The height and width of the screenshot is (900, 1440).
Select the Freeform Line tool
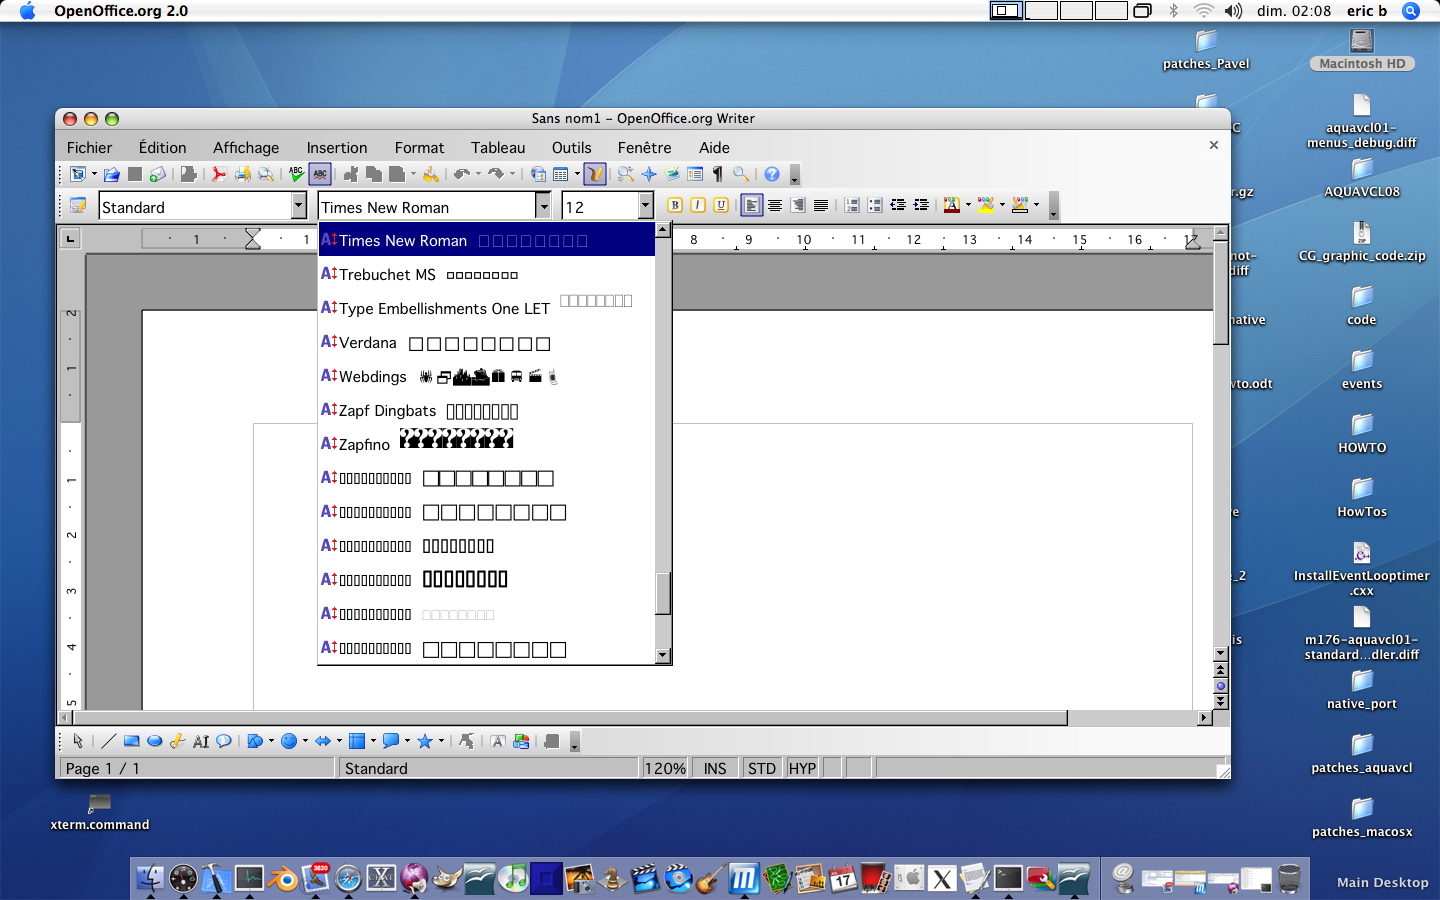177,741
